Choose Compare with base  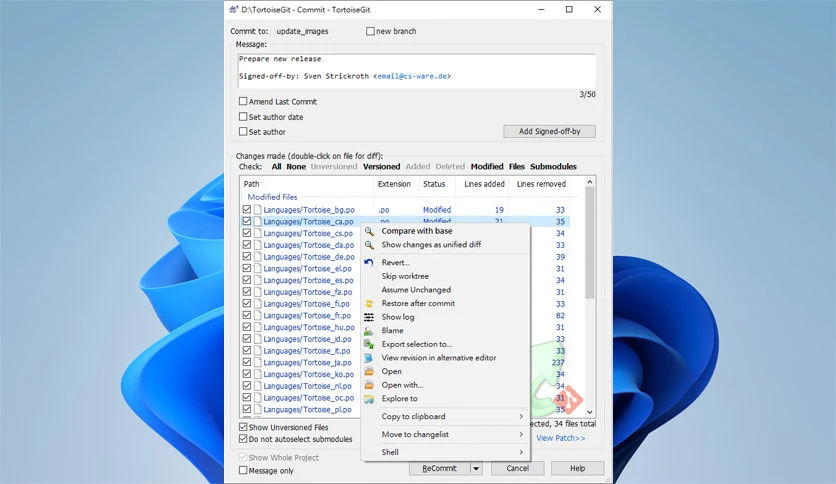pyautogui.click(x=446, y=231)
